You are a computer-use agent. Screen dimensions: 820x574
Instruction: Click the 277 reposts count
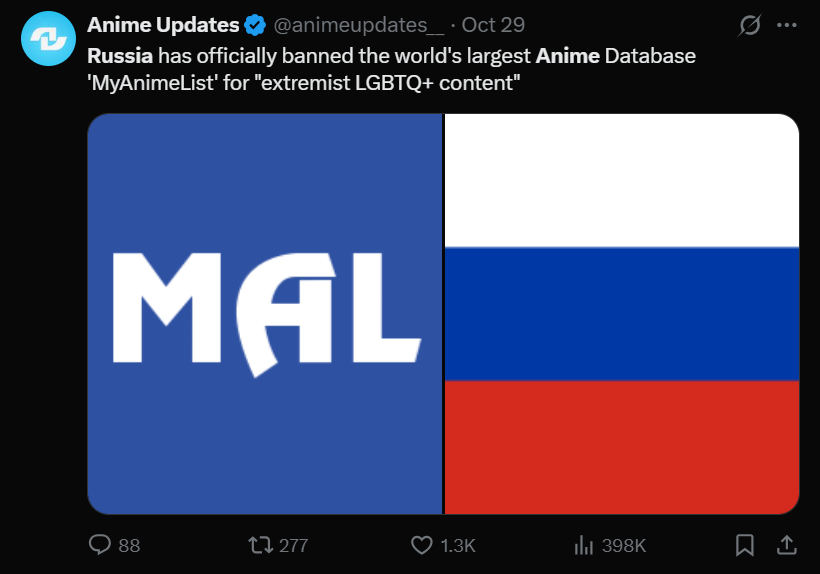point(293,546)
